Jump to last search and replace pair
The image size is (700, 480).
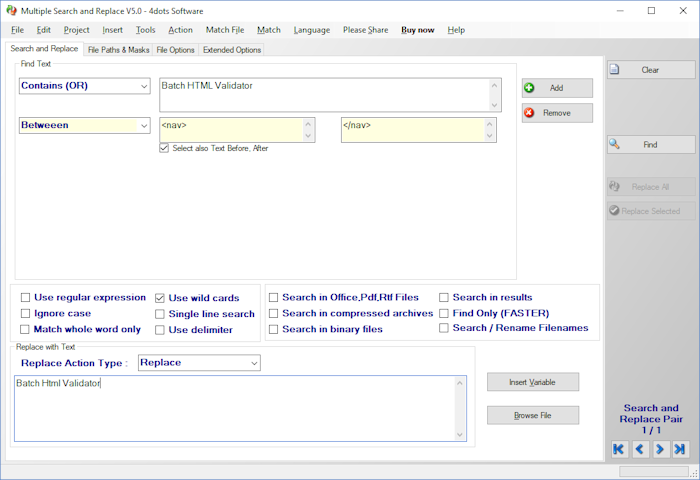click(680, 449)
